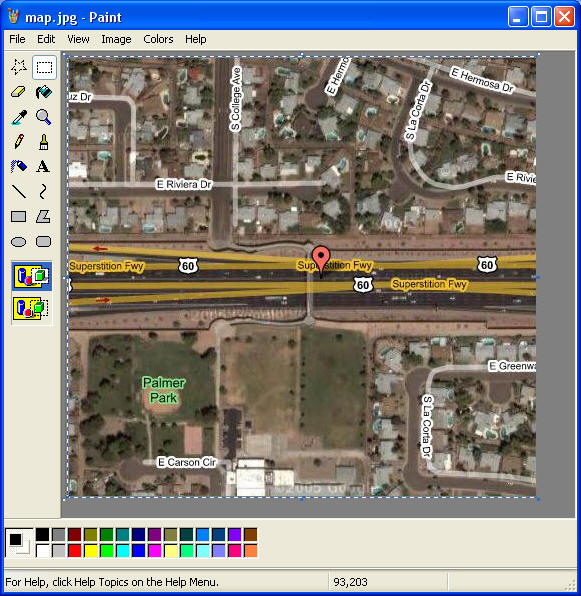The width and height of the screenshot is (581, 596).
Task: Enable transparent selection background option
Action: (x=32, y=308)
